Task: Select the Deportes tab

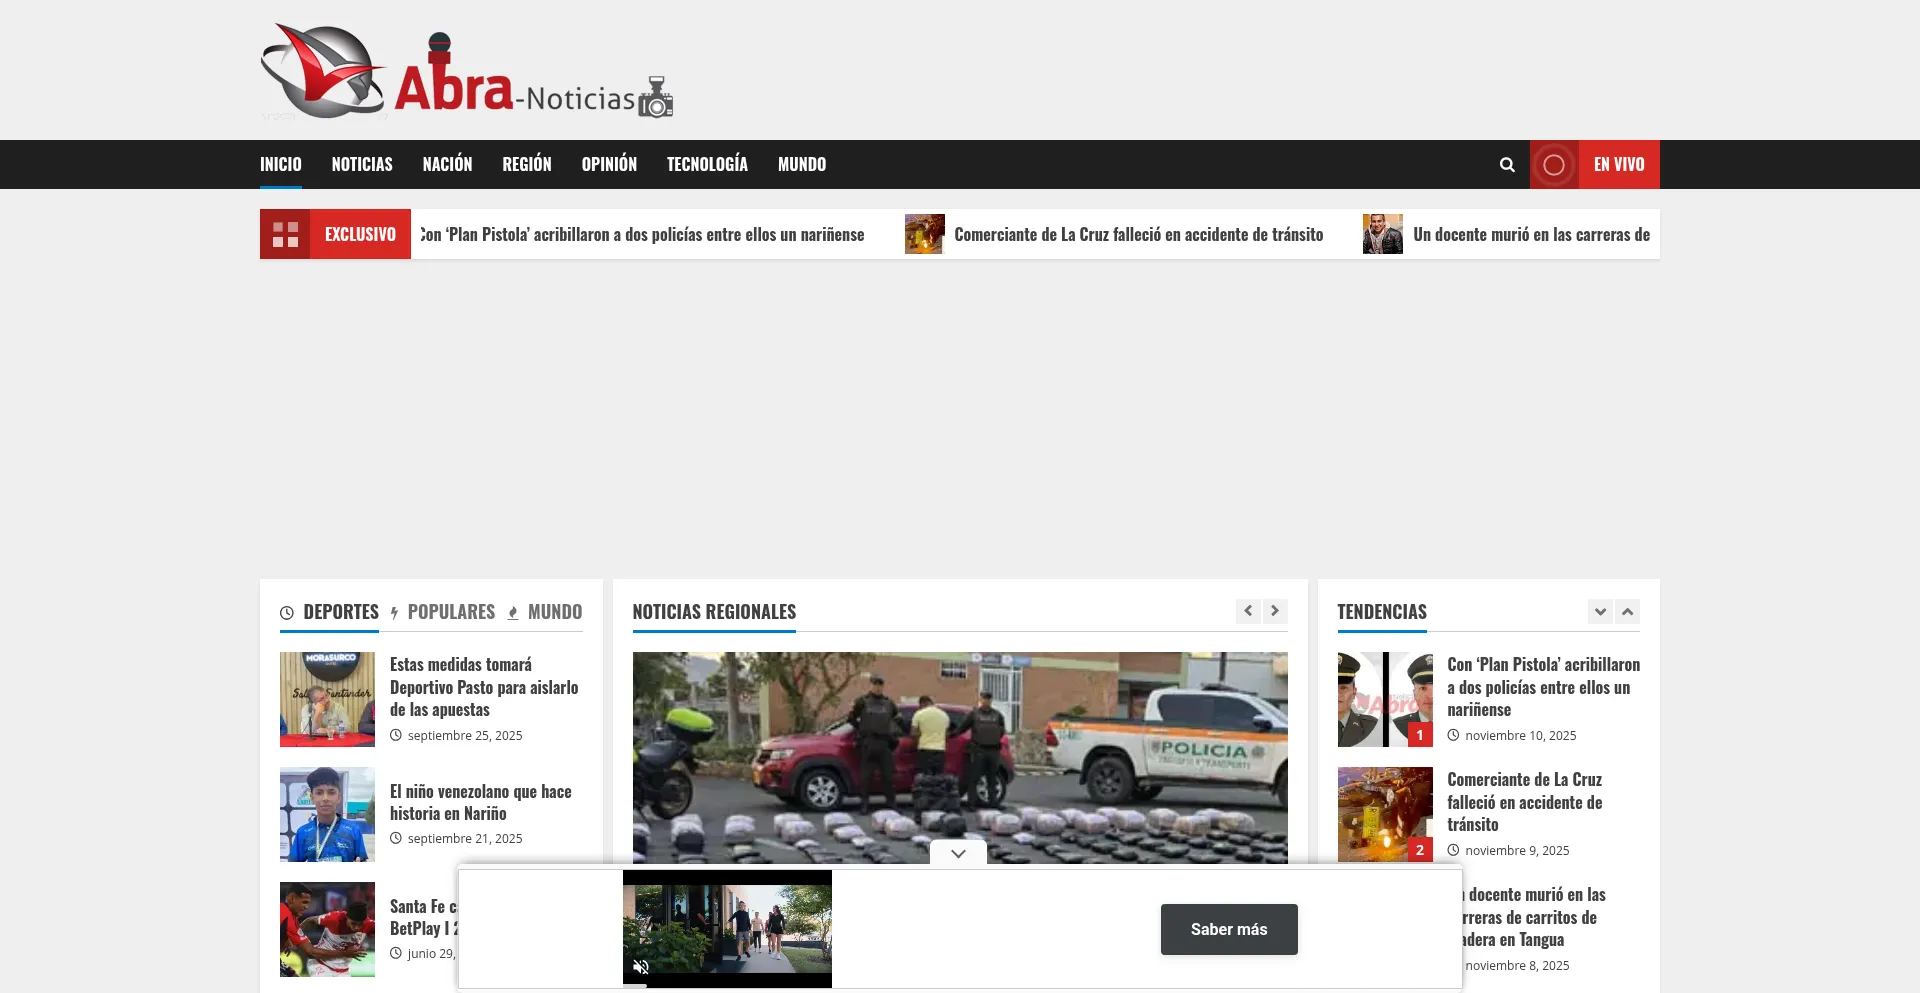Action: 340,612
